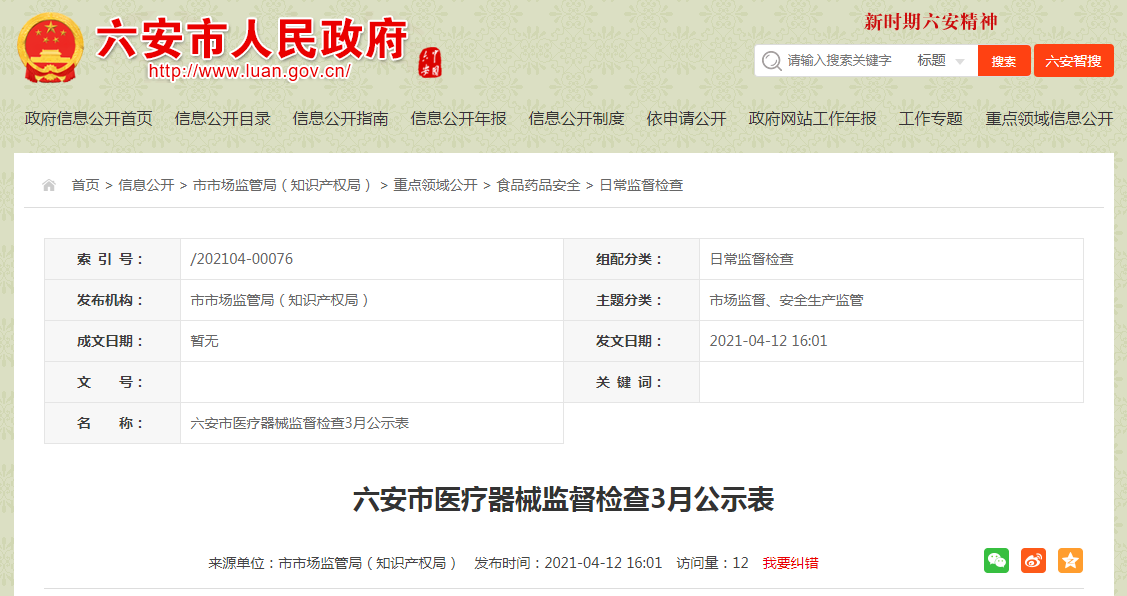Open 重点领域公开 breadcrumb link
Screen dimensions: 1127x596
pos(436,185)
